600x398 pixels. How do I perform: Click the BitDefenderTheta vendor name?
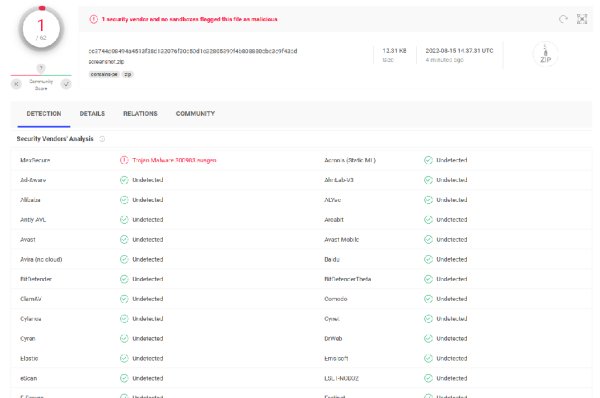pos(347,279)
